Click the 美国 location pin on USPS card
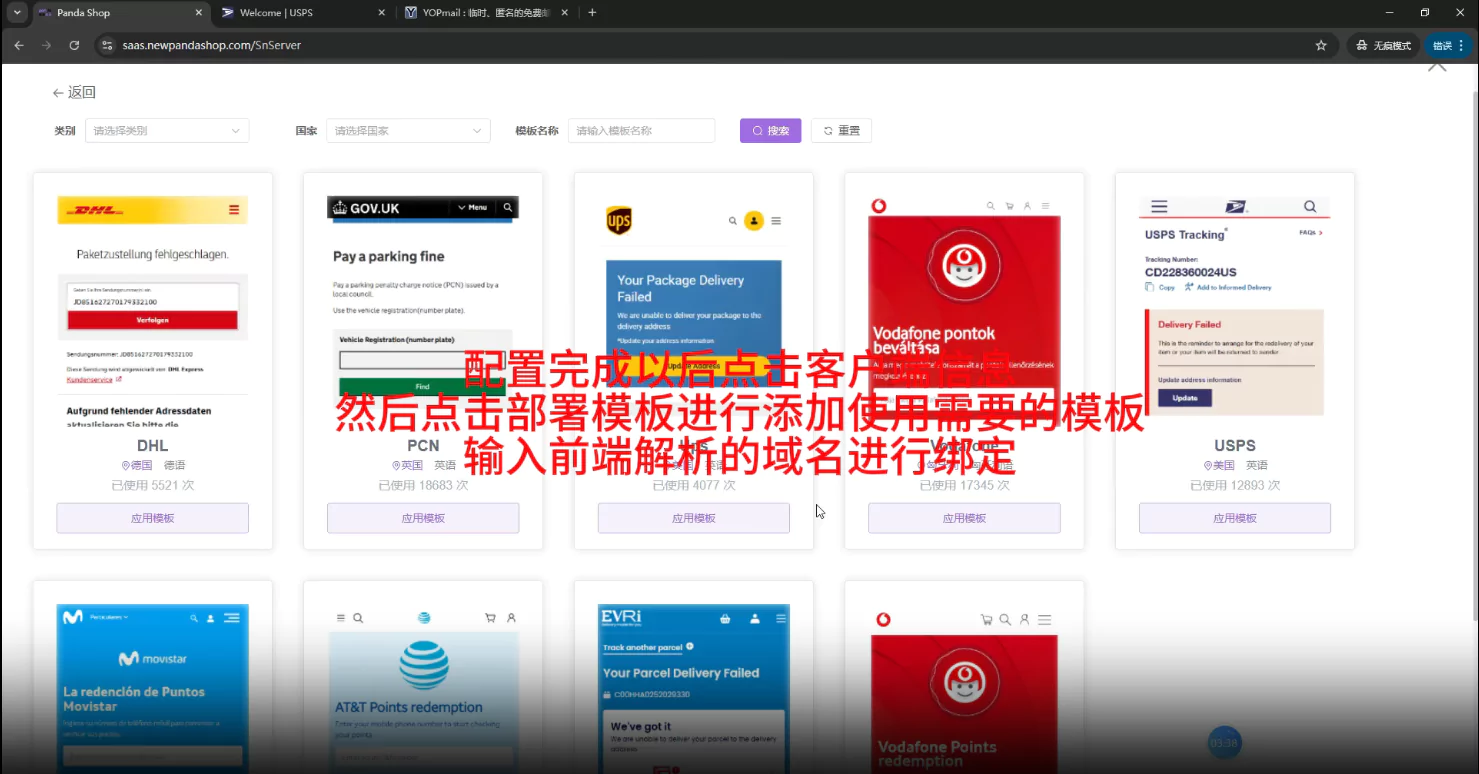The image size is (1479, 774). click(x=1208, y=466)
